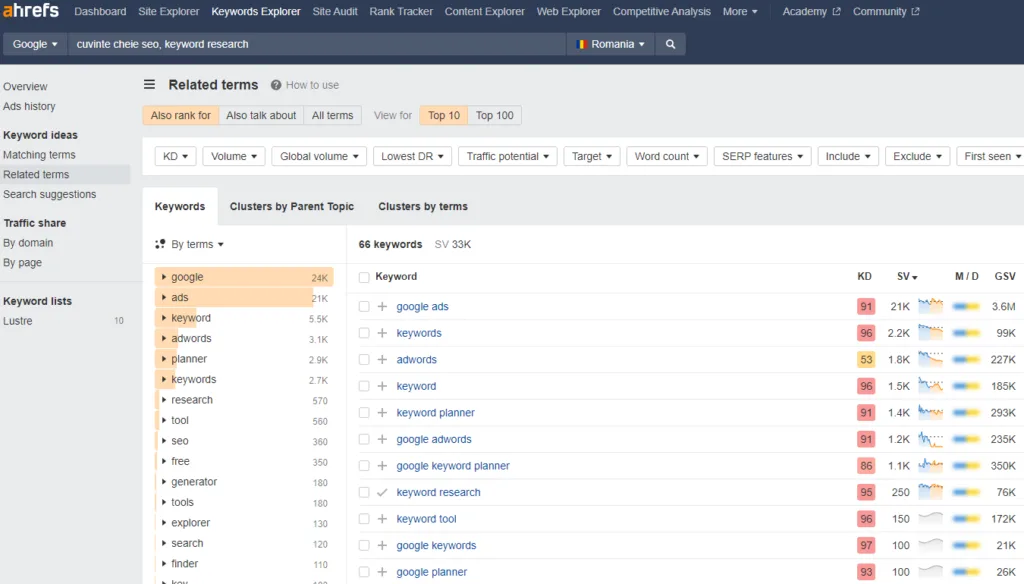
Task: Click the M/D bar for keyword tool
Action: [x=967, y=519]
